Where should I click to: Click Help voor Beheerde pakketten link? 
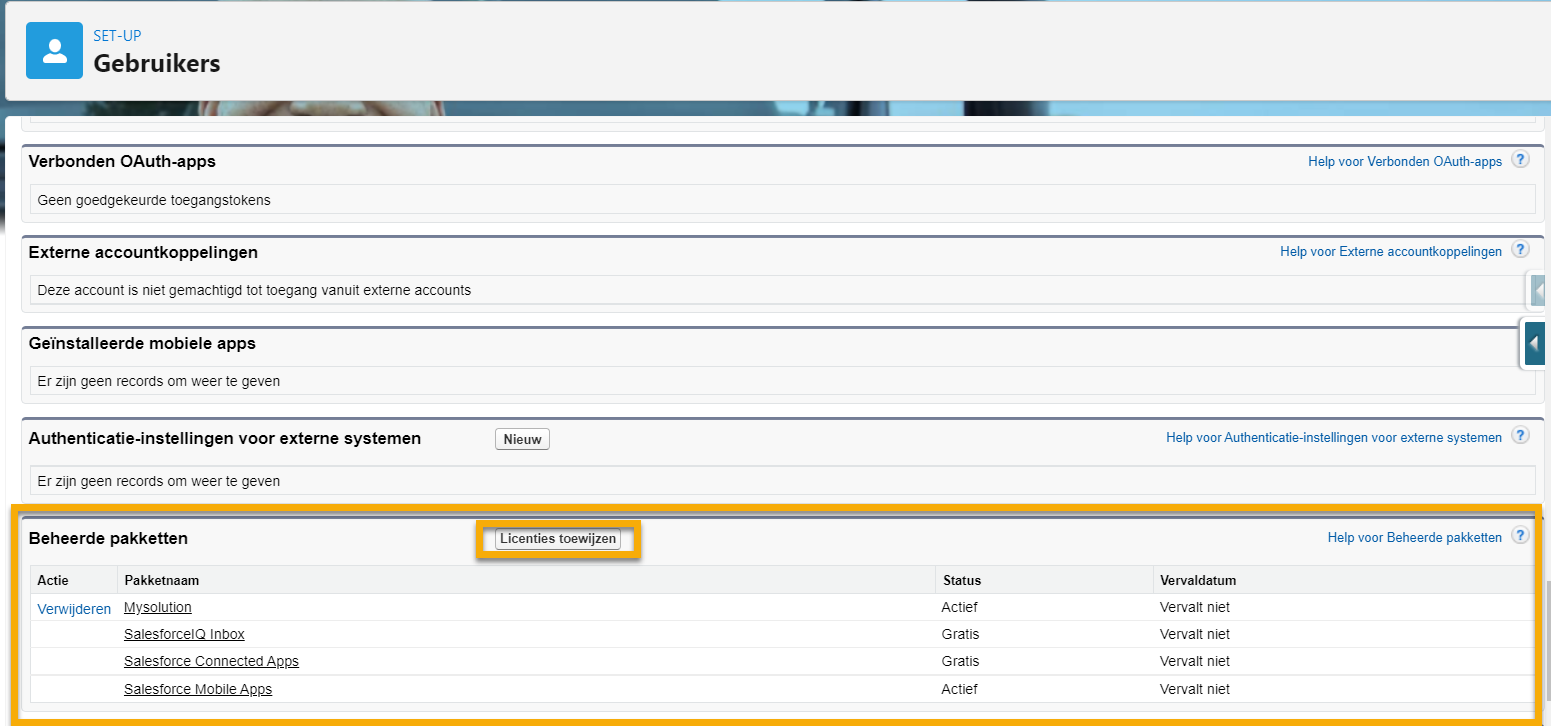pyautogui.click(x=1415, y=538)
